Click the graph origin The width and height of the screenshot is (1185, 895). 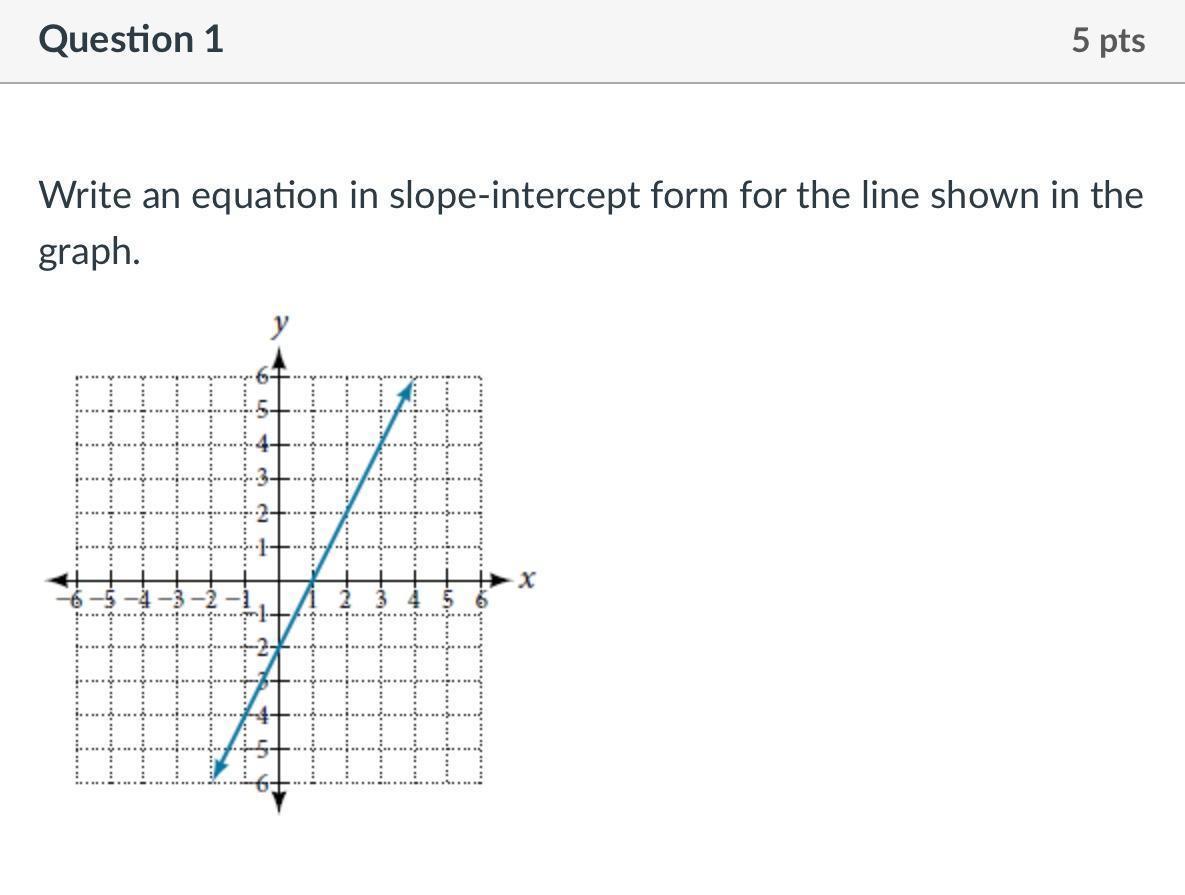[279, 581]
